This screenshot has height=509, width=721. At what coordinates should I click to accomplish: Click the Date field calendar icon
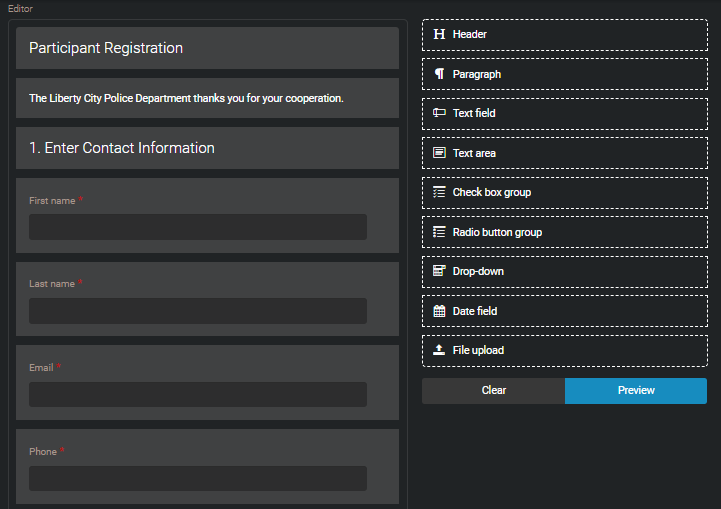tap(439, 311)
